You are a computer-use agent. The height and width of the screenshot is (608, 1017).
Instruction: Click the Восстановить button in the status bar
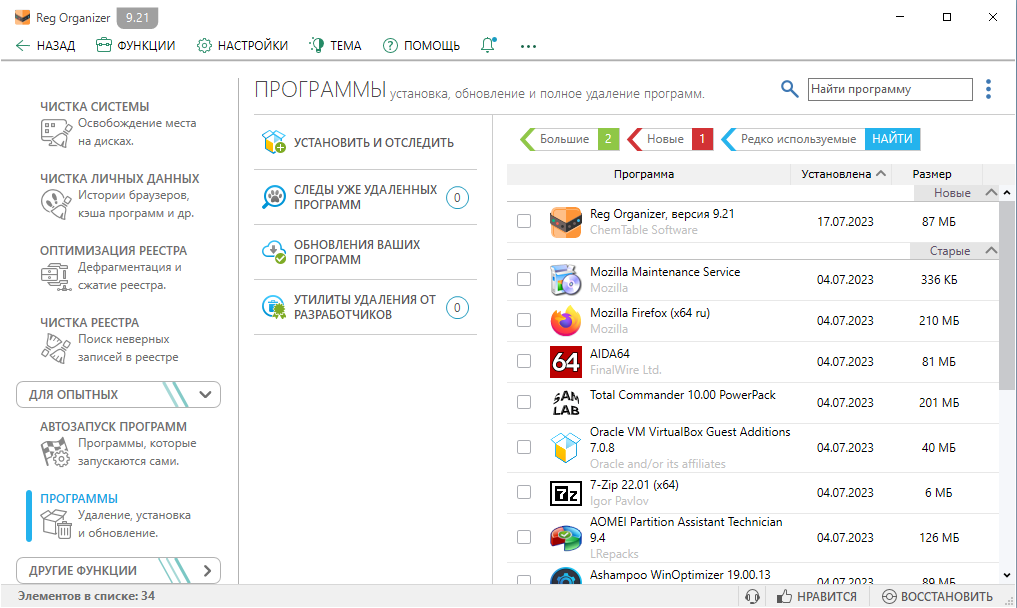[937, 596]
